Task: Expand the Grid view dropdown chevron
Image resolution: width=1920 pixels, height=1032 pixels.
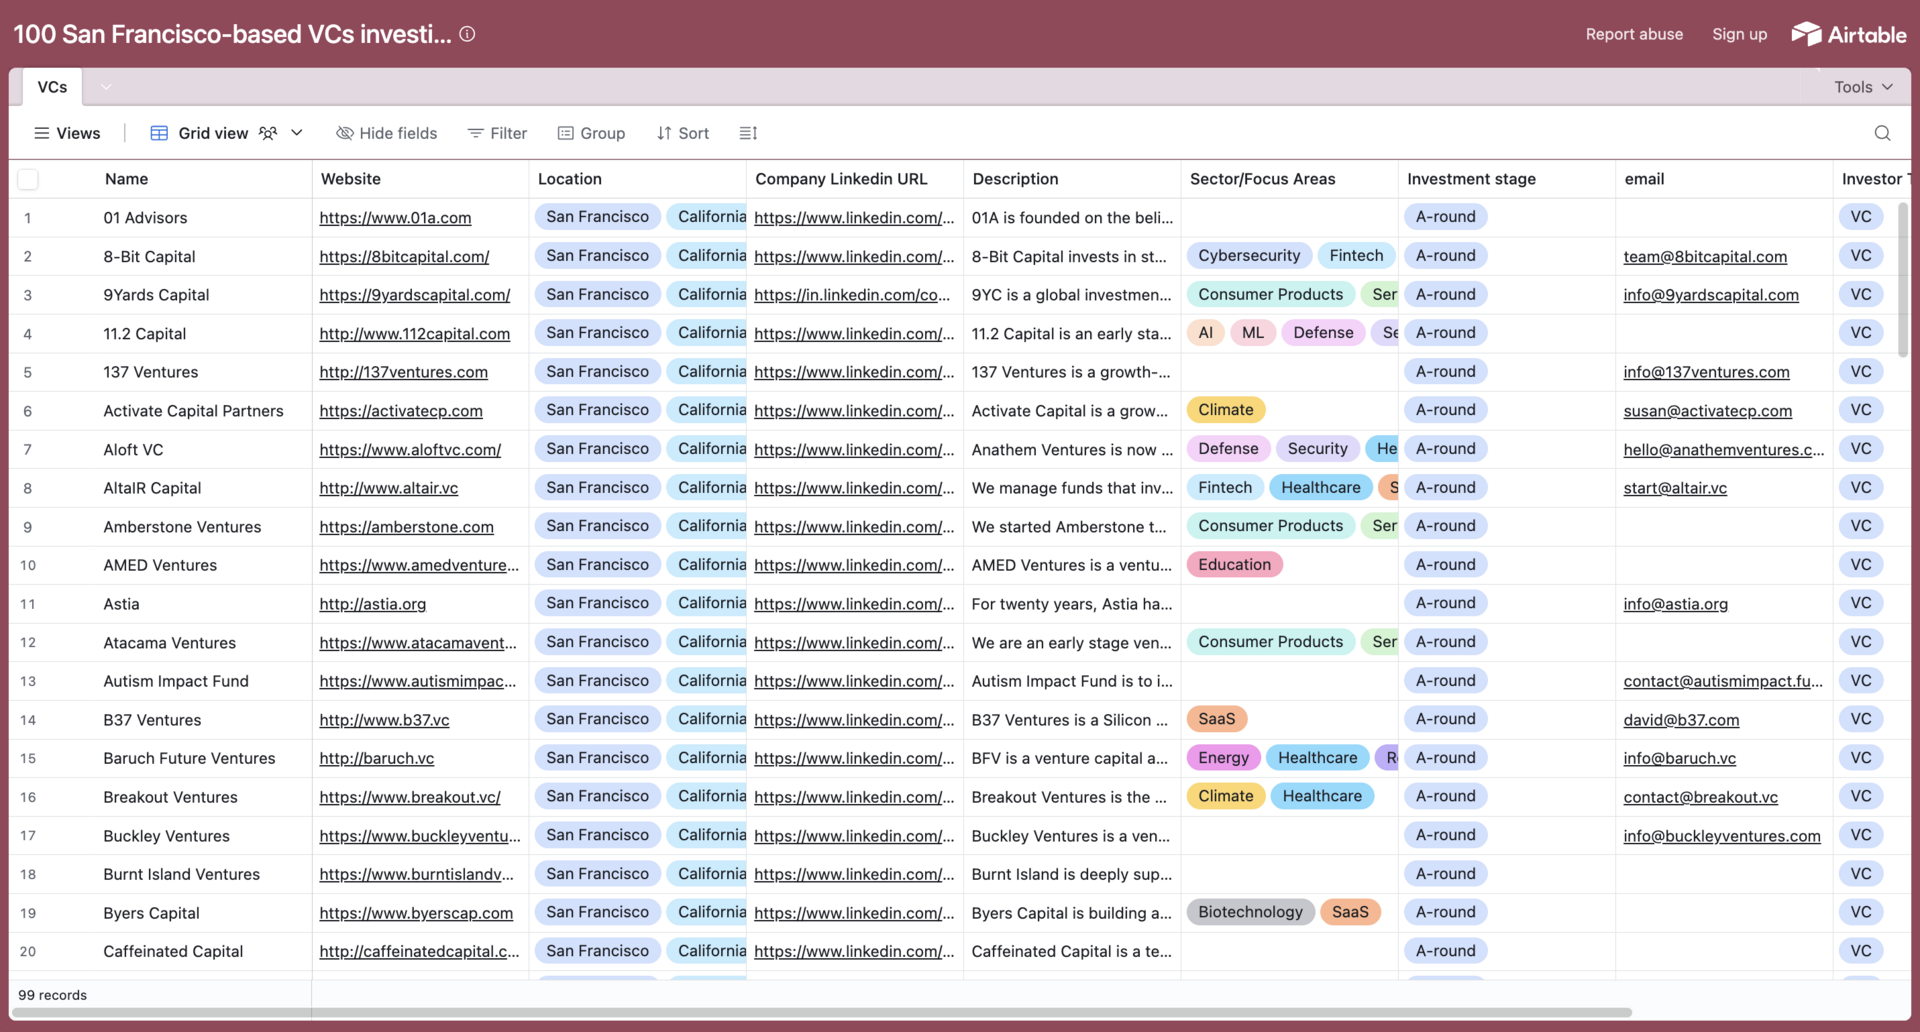Action: [297, 133]
